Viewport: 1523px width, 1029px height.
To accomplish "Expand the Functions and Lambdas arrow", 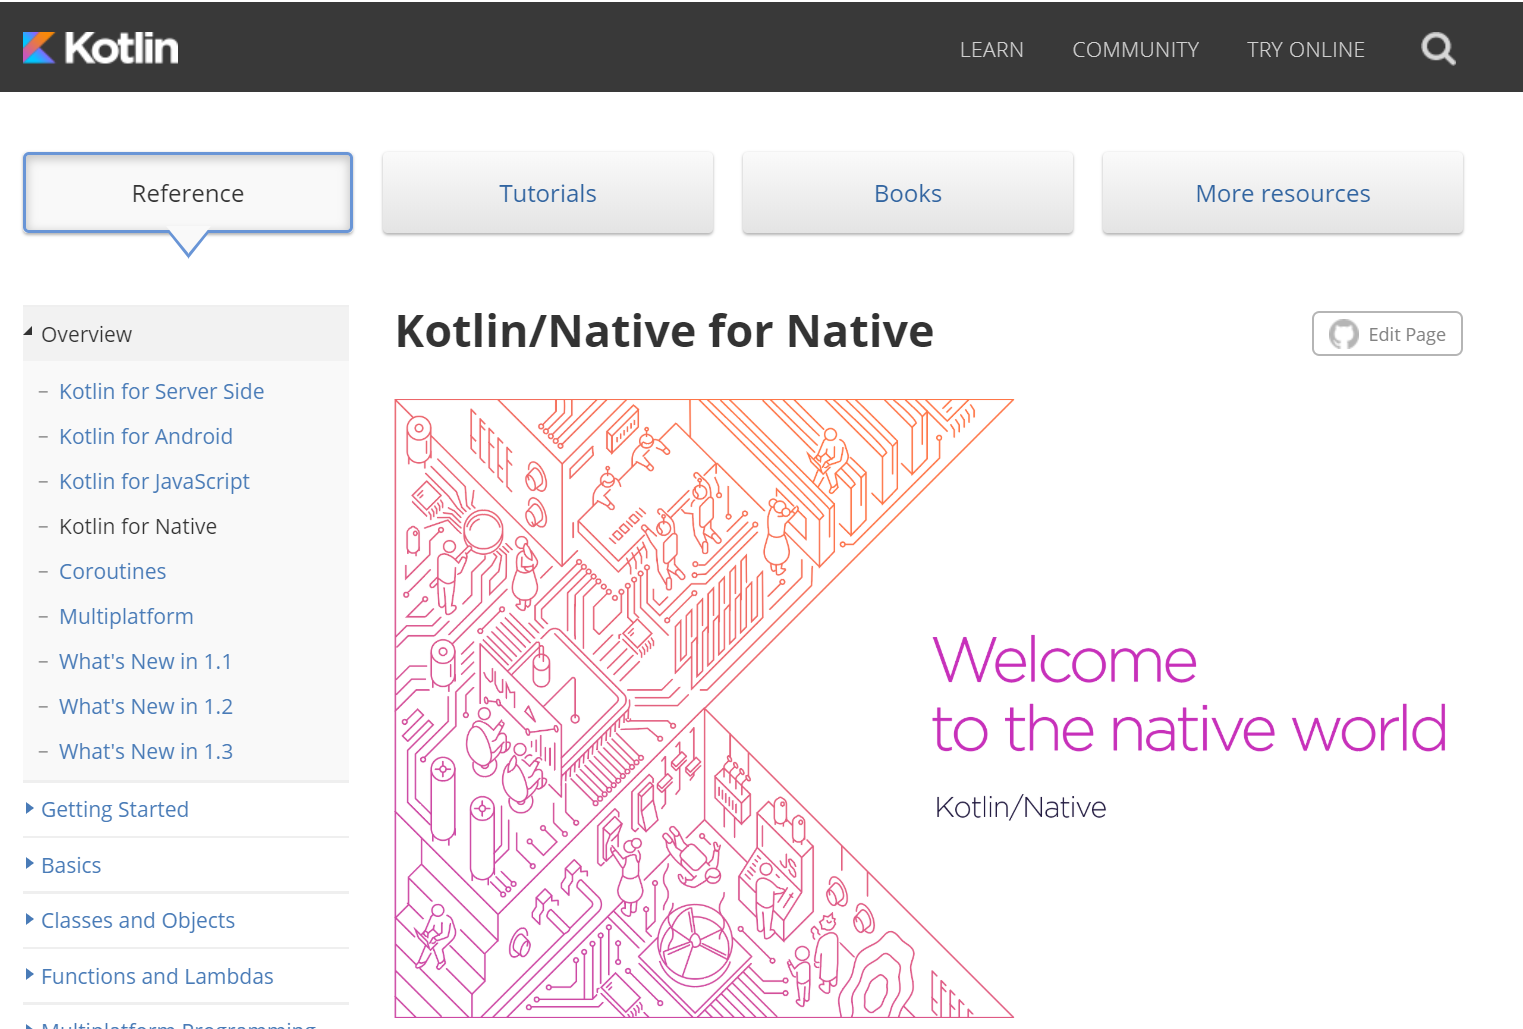I will pyautogui.click(x=30, y=974).
